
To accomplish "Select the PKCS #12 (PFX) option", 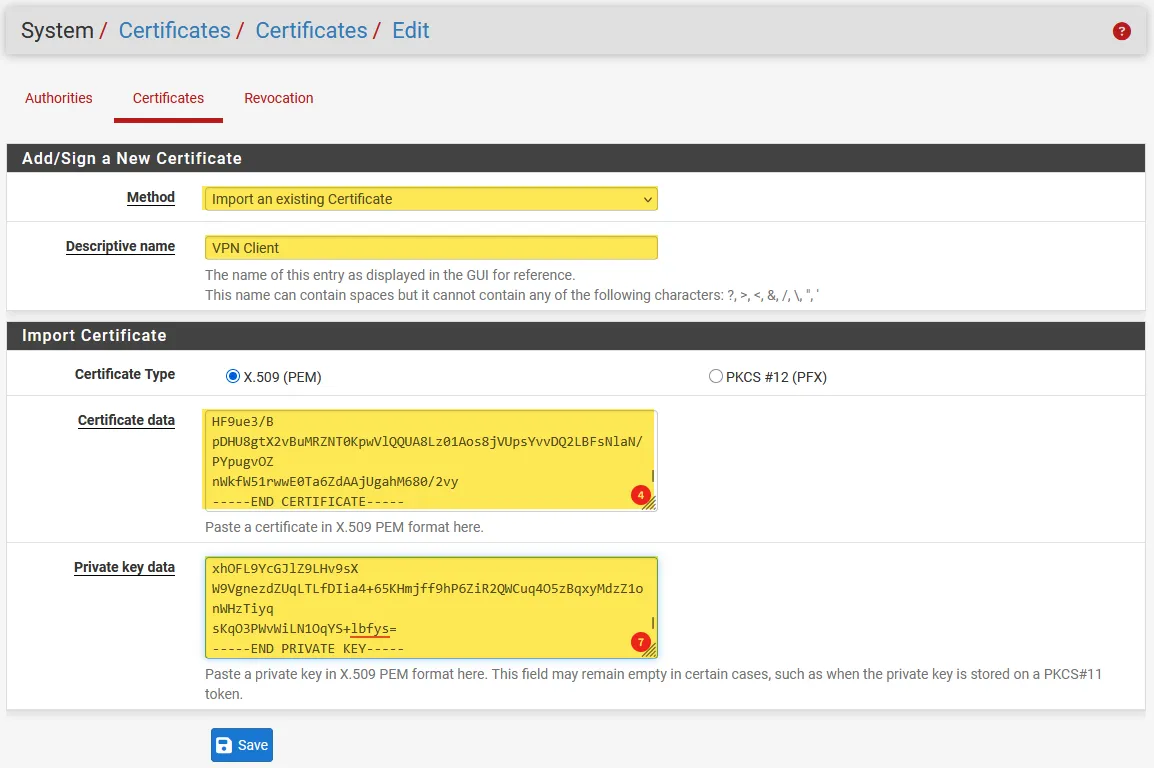I will click(715, 377).
